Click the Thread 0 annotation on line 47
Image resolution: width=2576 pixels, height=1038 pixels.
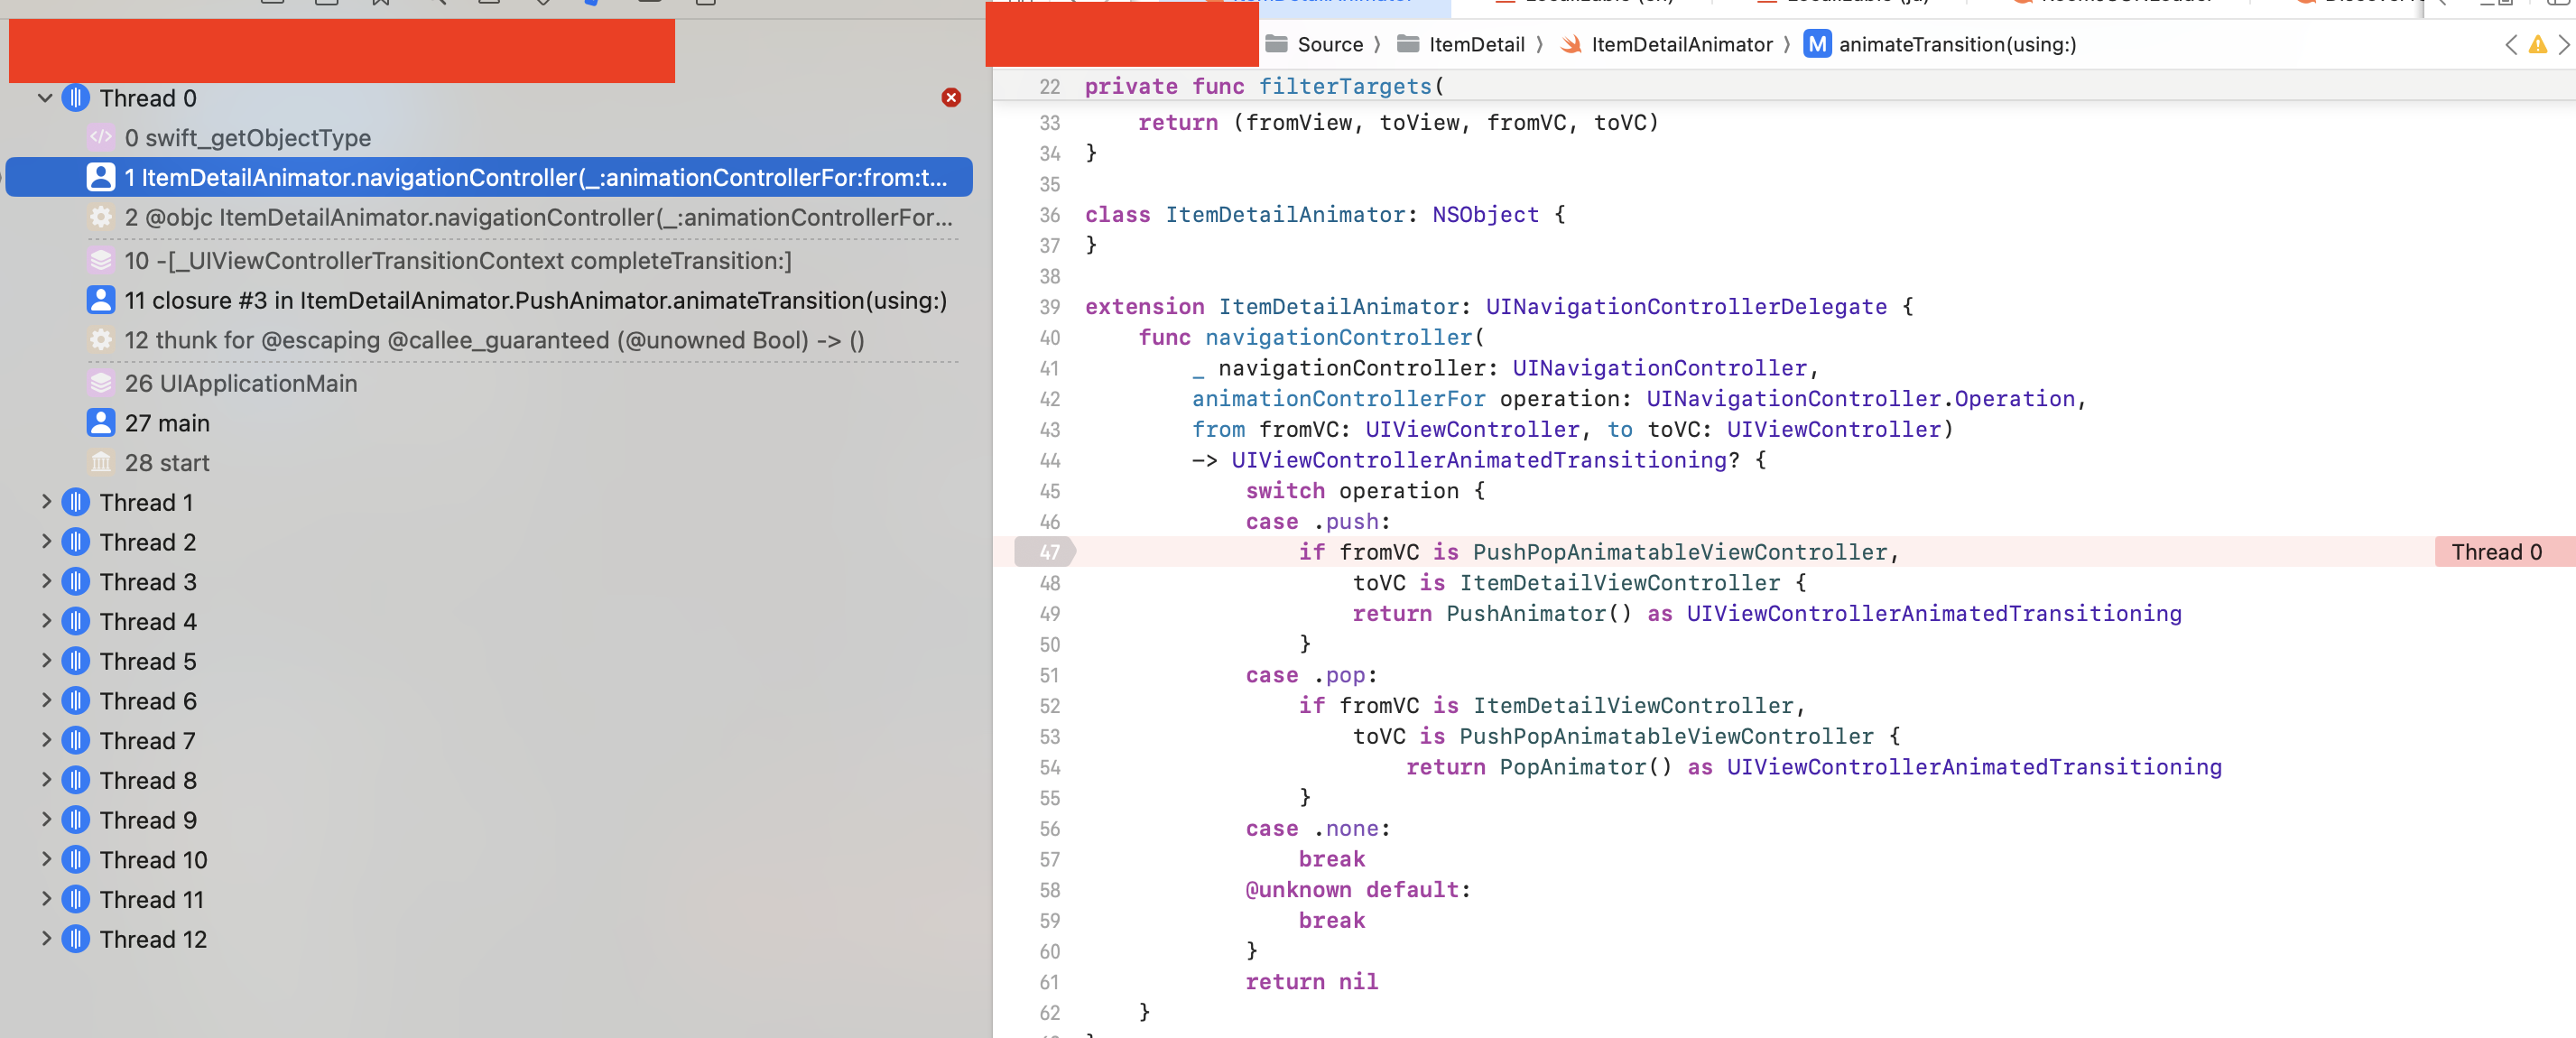click(2503, 552)
